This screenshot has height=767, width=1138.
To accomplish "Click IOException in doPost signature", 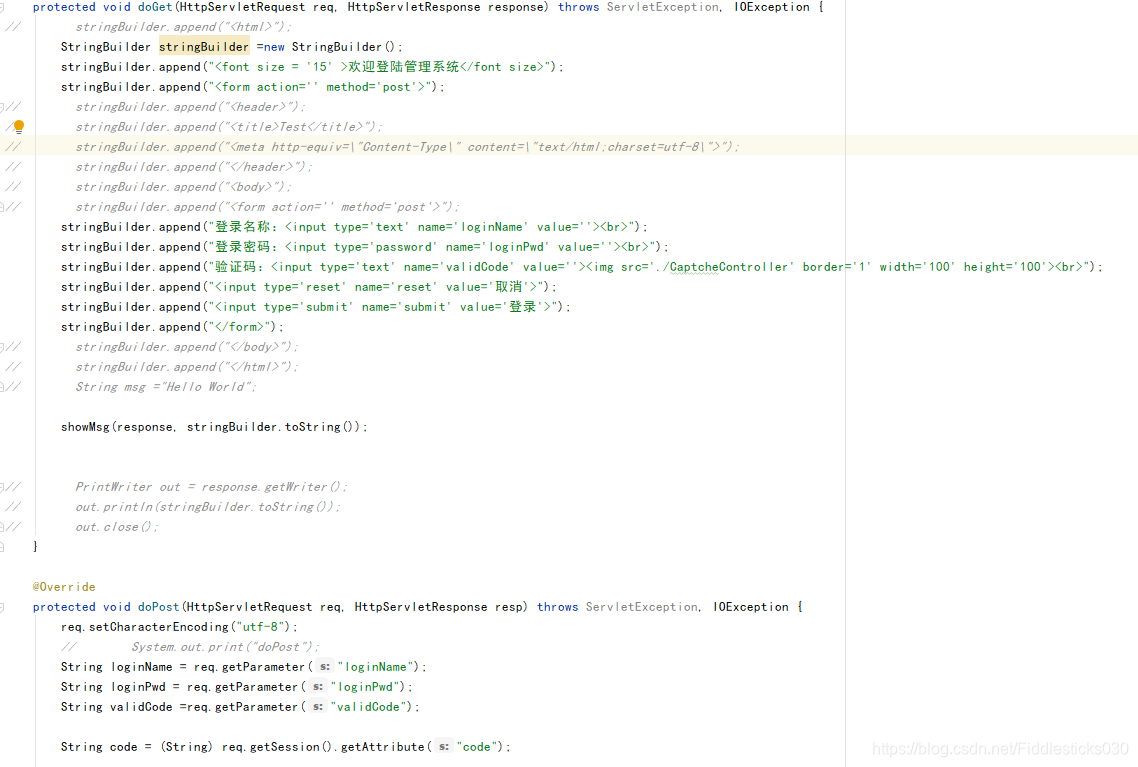I will (x=750, y=607).
